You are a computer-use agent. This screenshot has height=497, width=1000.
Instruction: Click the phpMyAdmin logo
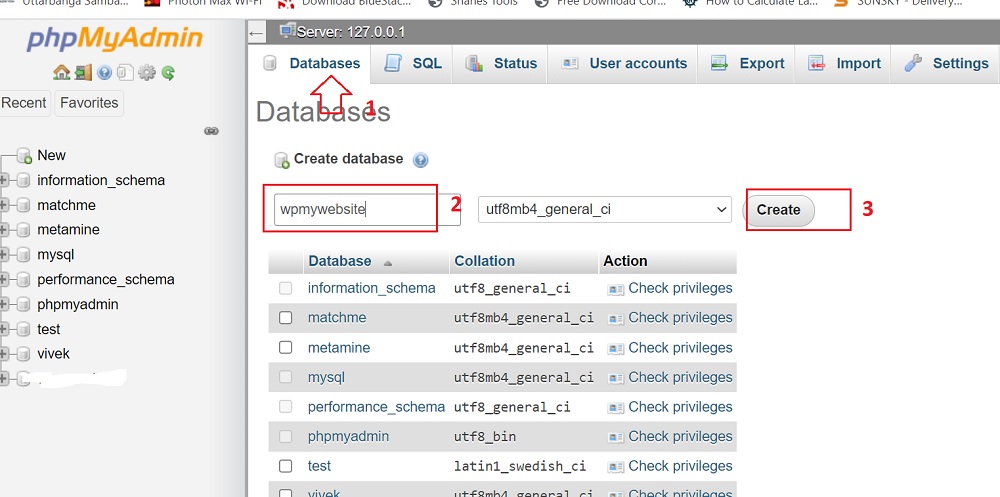(x=115, y=40)
